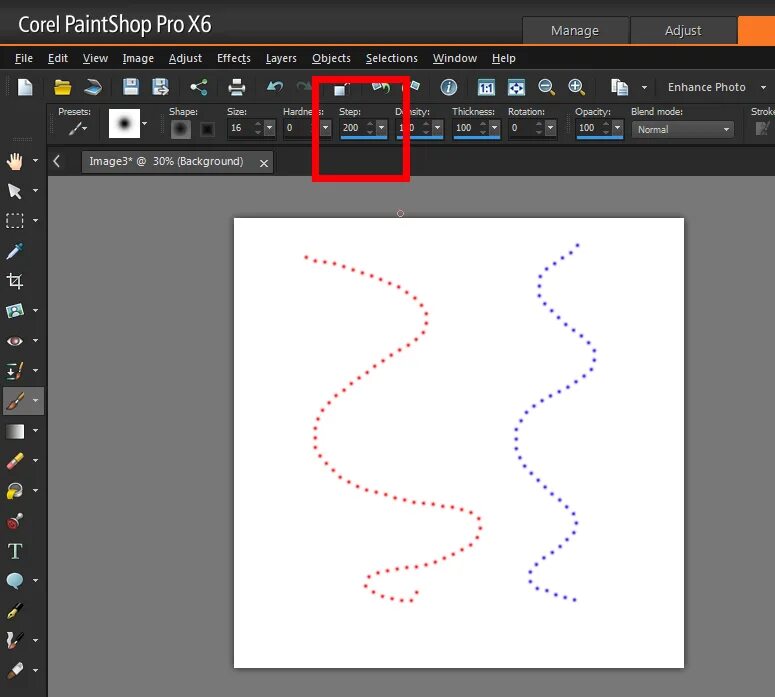775x697 pixels.
Task: Choose the round brush shape
Action: pyautogui.click(x=181, y=130)
